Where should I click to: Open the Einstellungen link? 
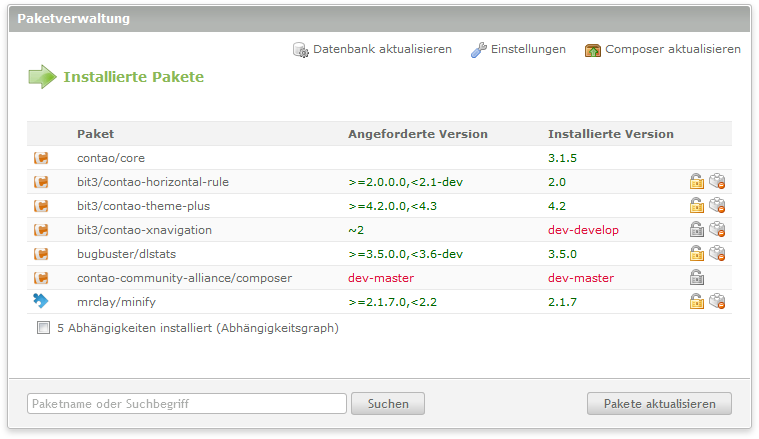pyautogui.click(x=528, y=49)
